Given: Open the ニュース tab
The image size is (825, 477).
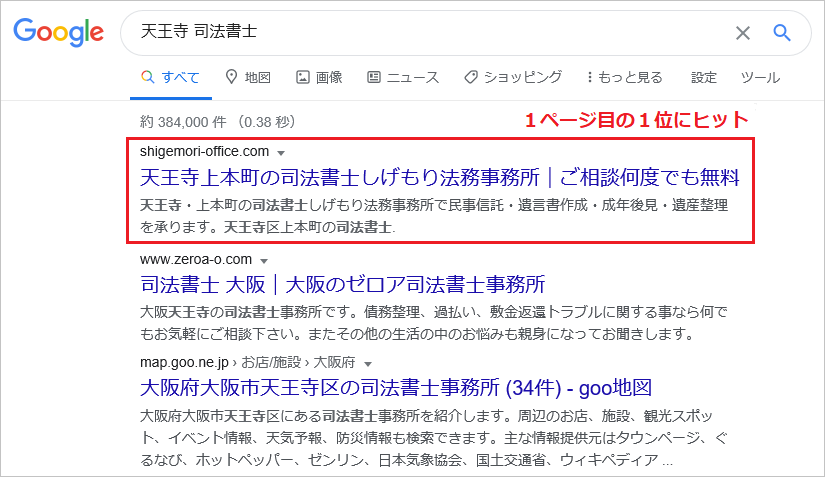Looking at the screenshot, I should tap(403, 77).
